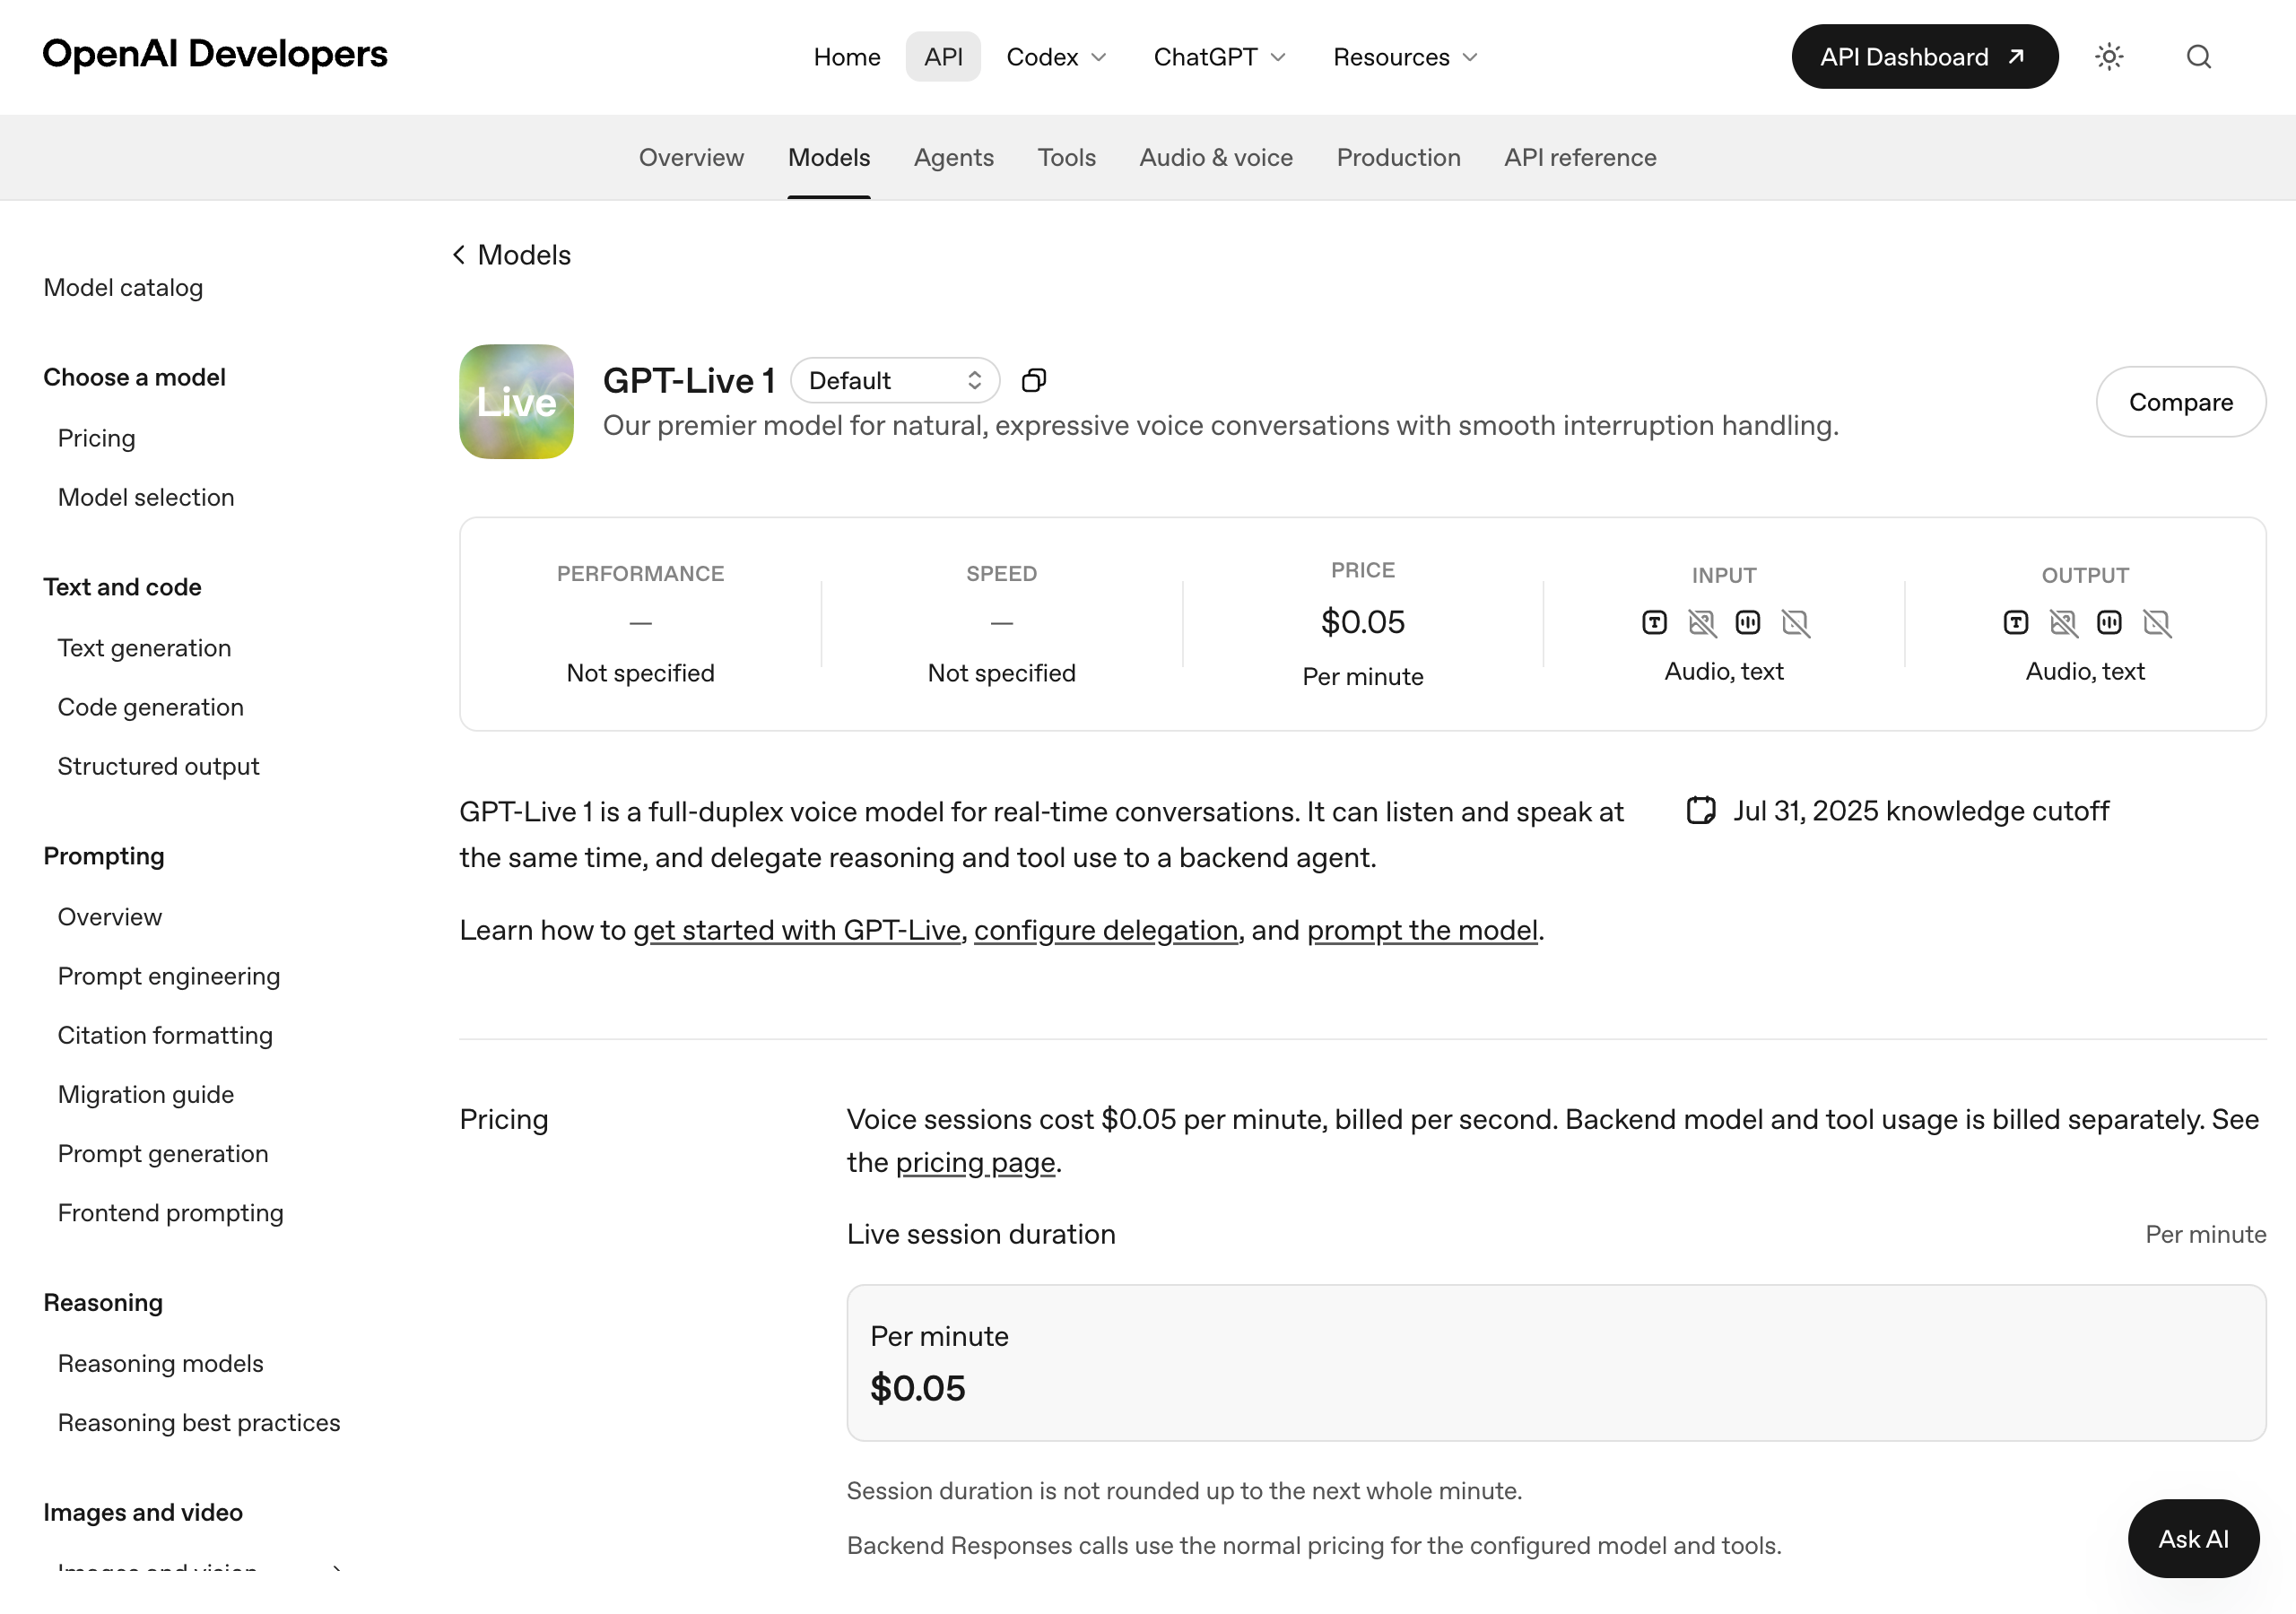The width and height of the screenshot is (2296, 1614).
Task: Open Structured output in the sidebar
Action: (x=158, y=766)
